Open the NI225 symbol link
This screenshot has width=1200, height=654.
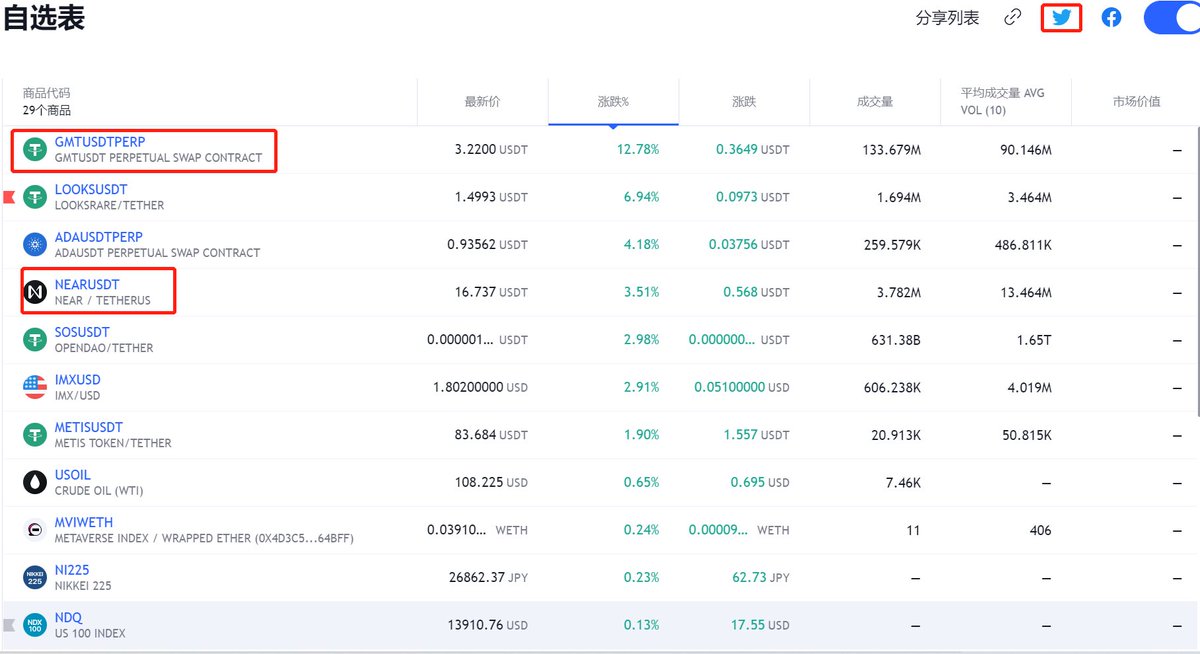pos(72,569)
